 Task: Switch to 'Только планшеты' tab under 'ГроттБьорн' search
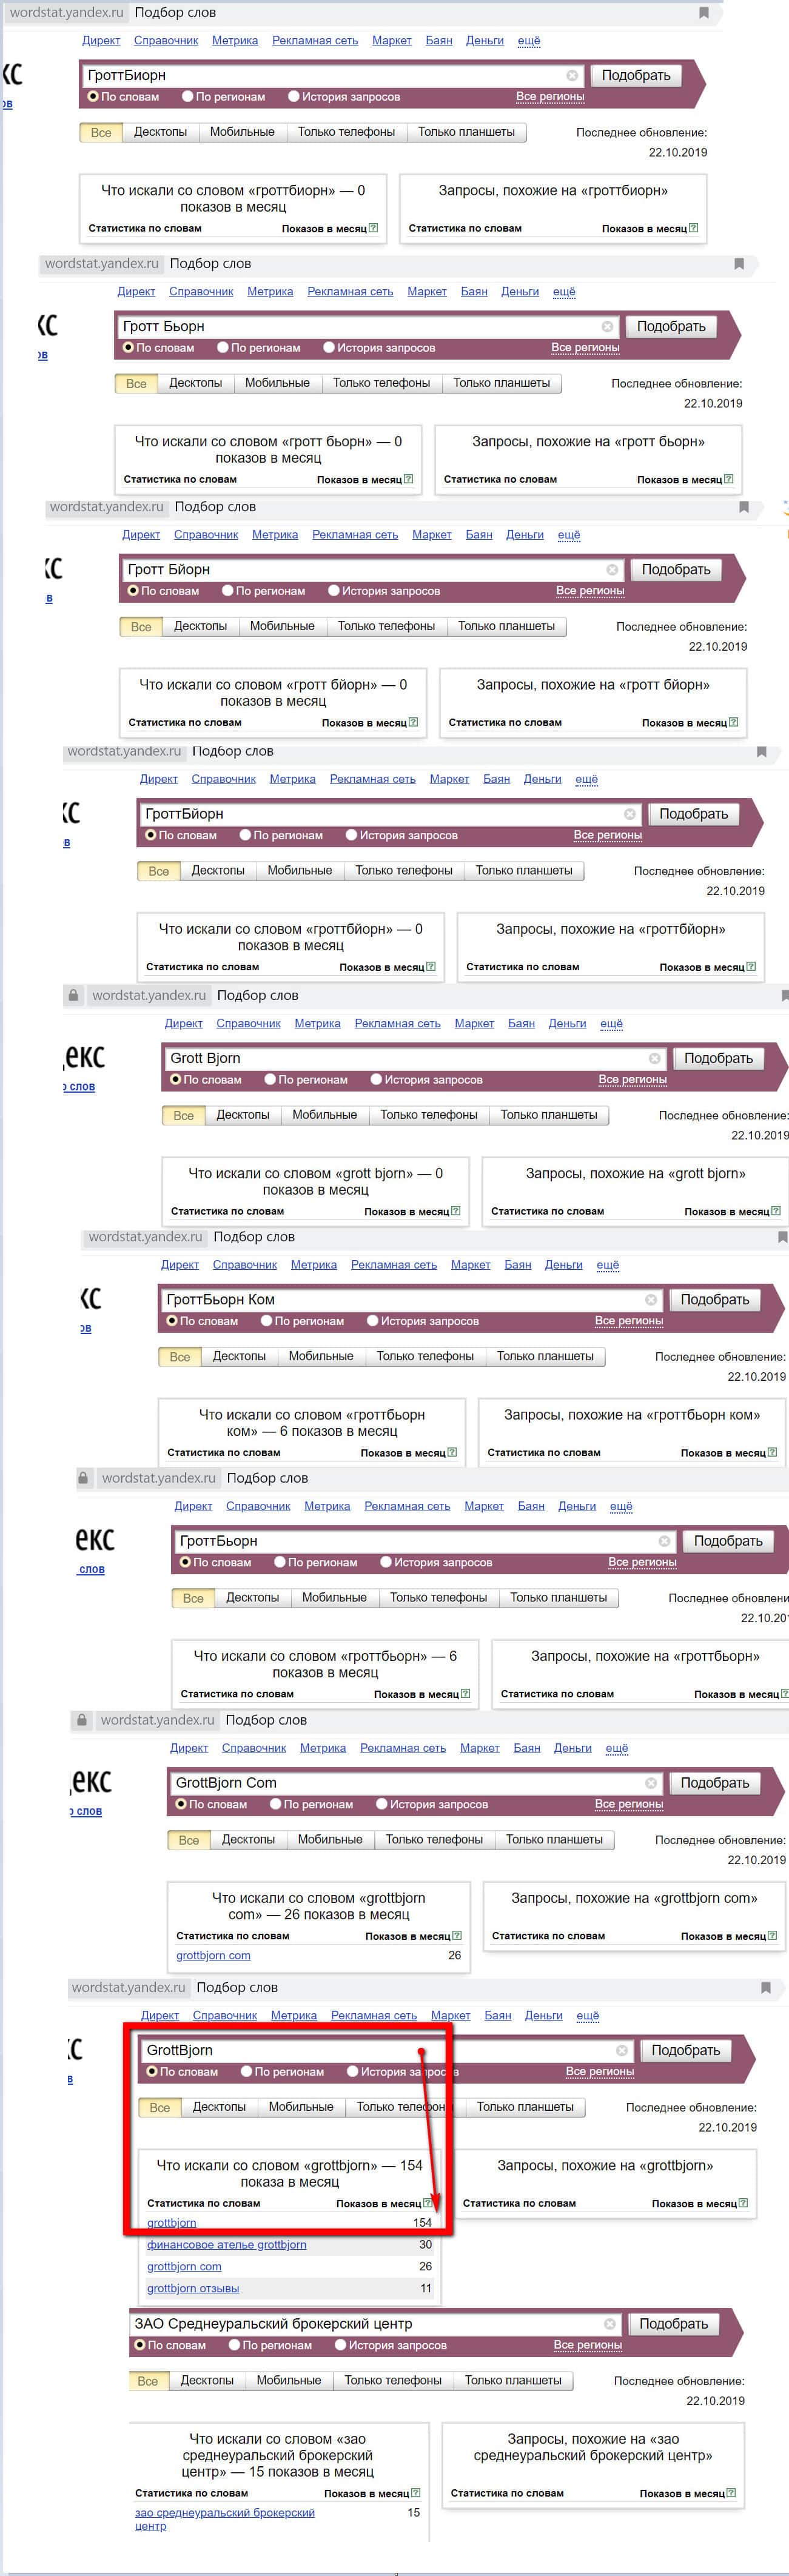coord(558,1598)
